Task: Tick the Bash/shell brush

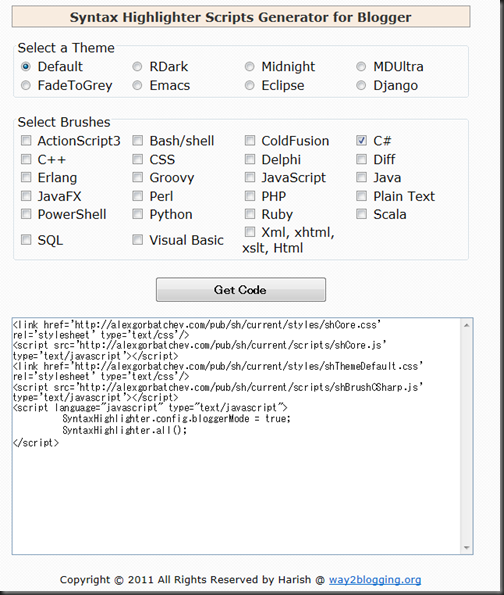Action: (x=137, y=141)
